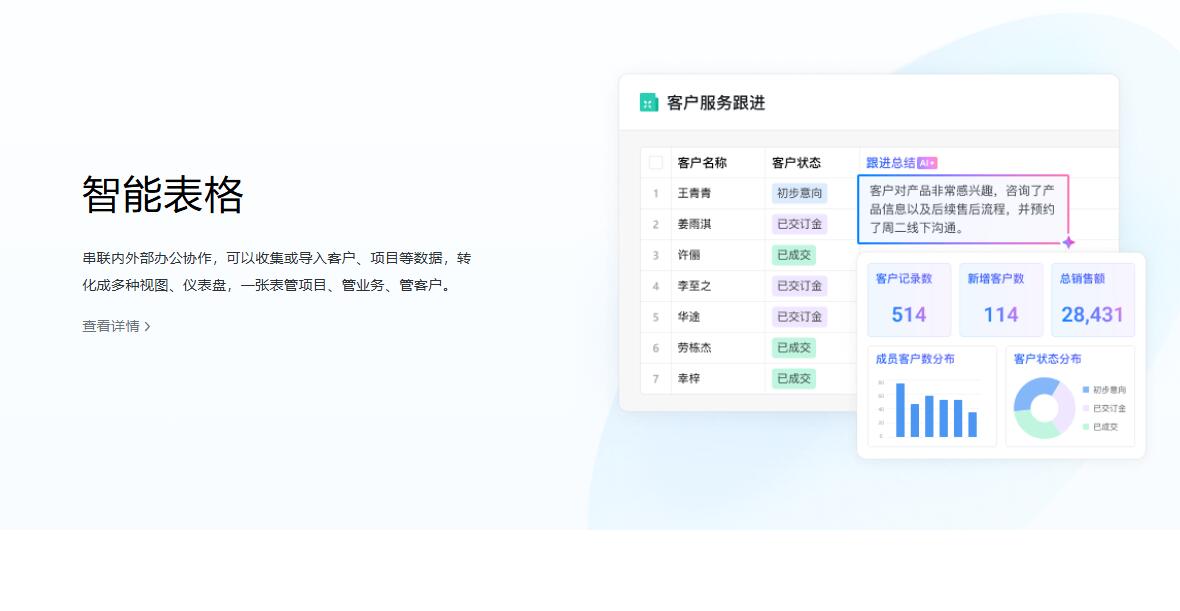Open the 查看详情 link
1180x611 pixels.
(111, 326)
